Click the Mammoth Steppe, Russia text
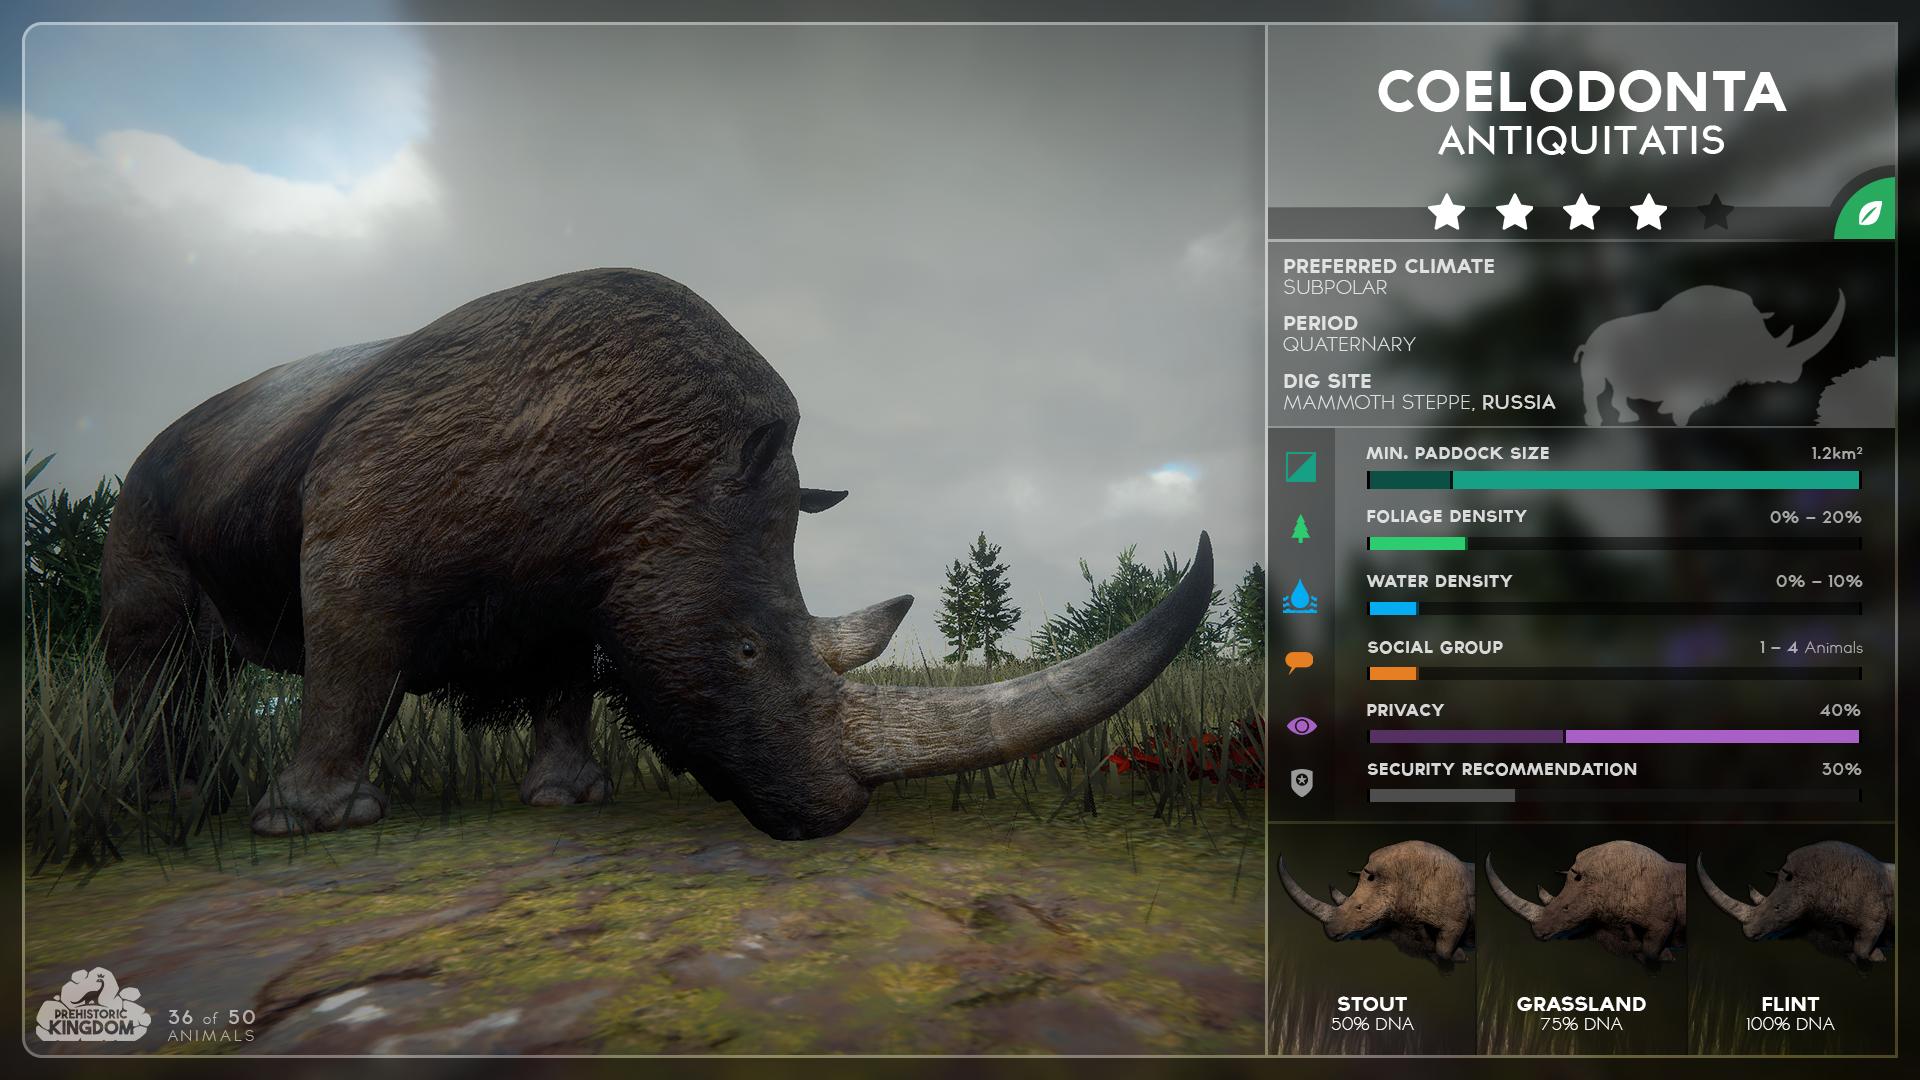This screenshot has width=1920, height=1080. [x=1419, y=403]
